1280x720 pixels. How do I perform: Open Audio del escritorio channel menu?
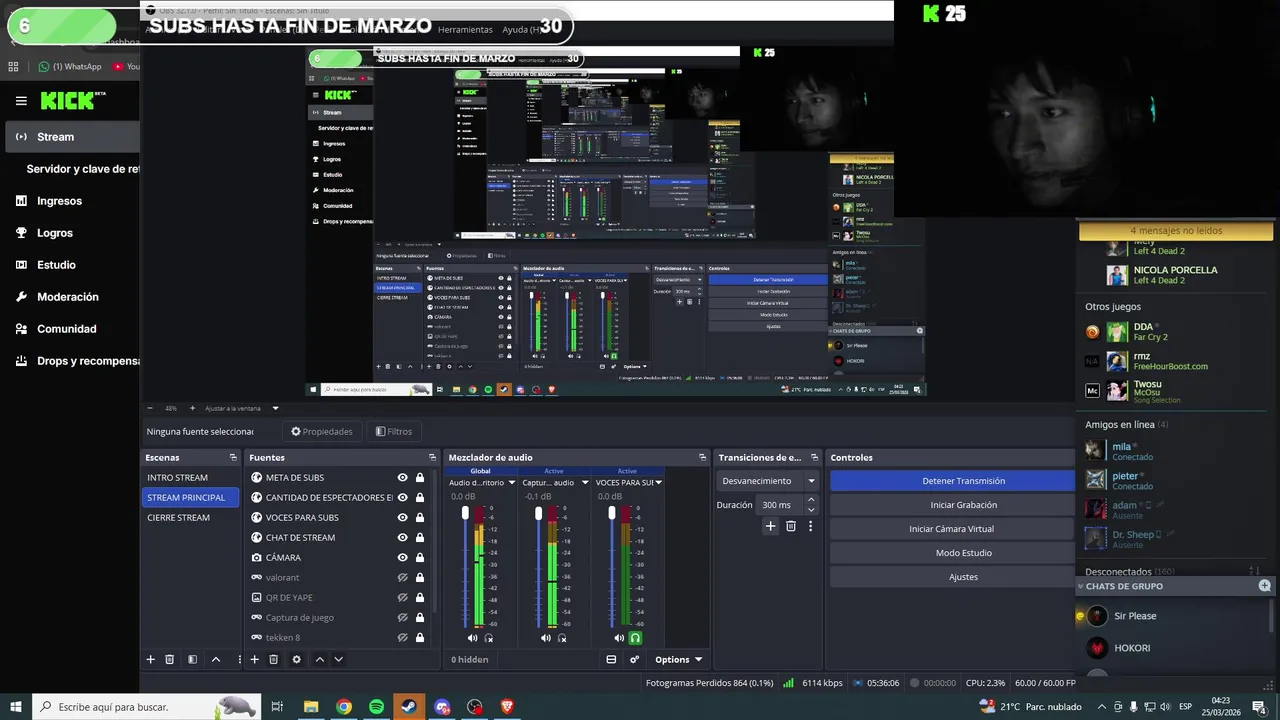511,483
